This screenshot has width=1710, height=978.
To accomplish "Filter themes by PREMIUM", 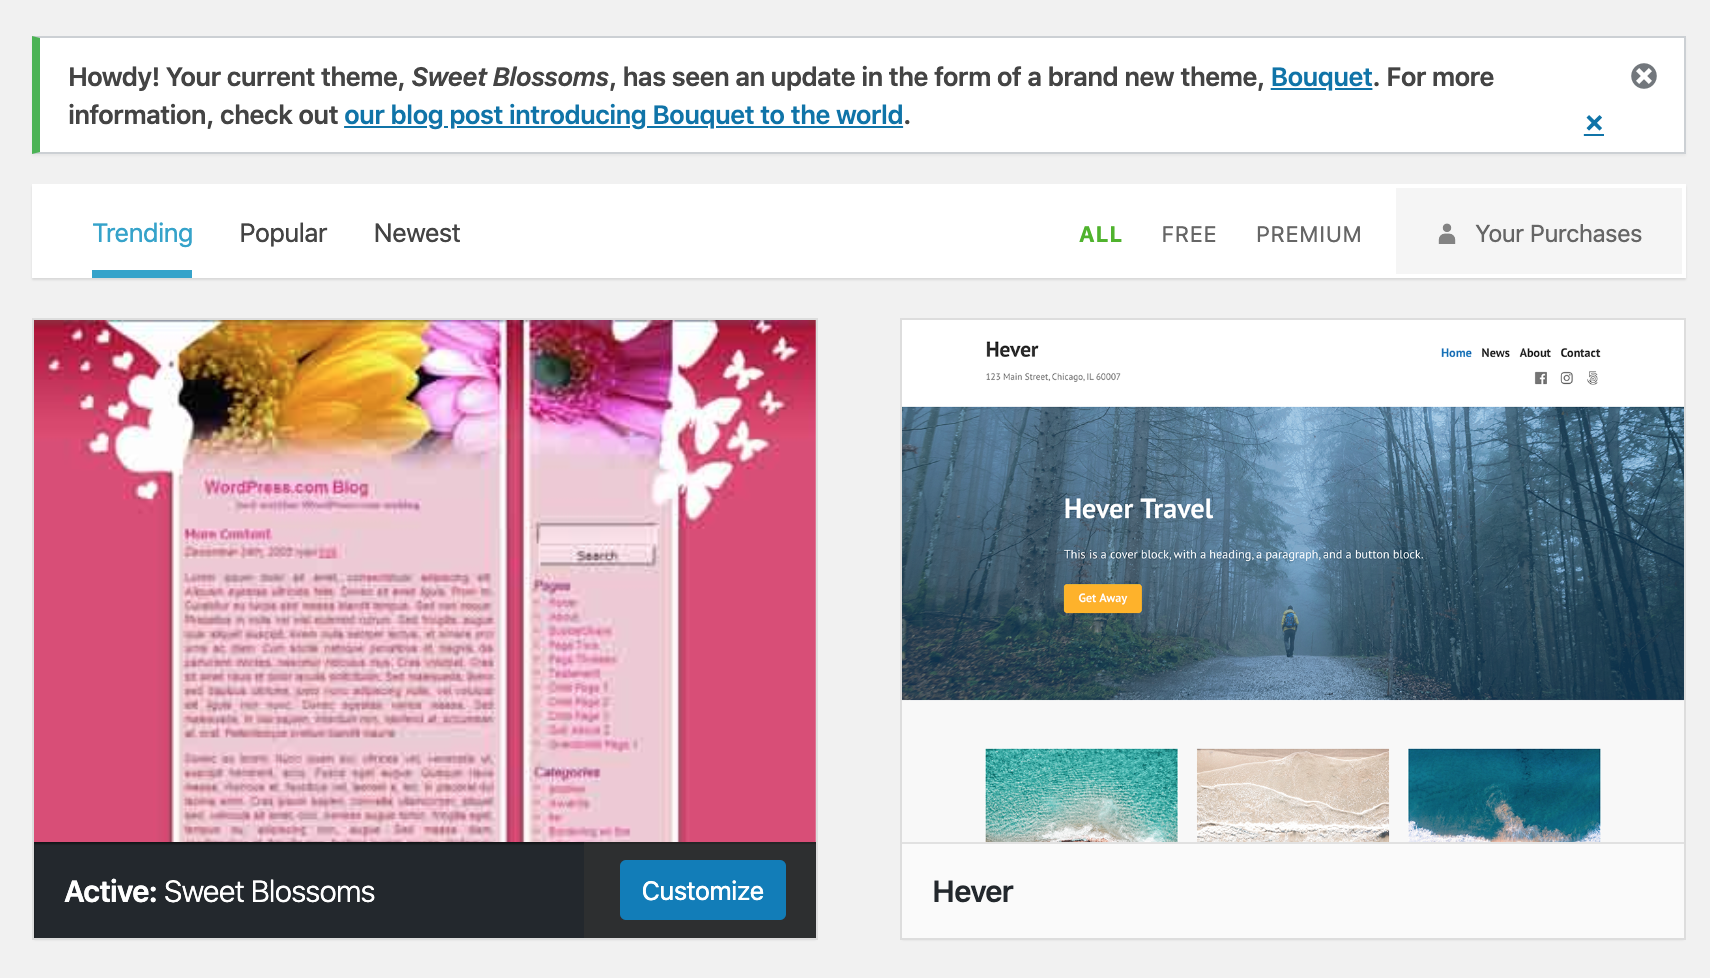I will tap(1309, 234).
